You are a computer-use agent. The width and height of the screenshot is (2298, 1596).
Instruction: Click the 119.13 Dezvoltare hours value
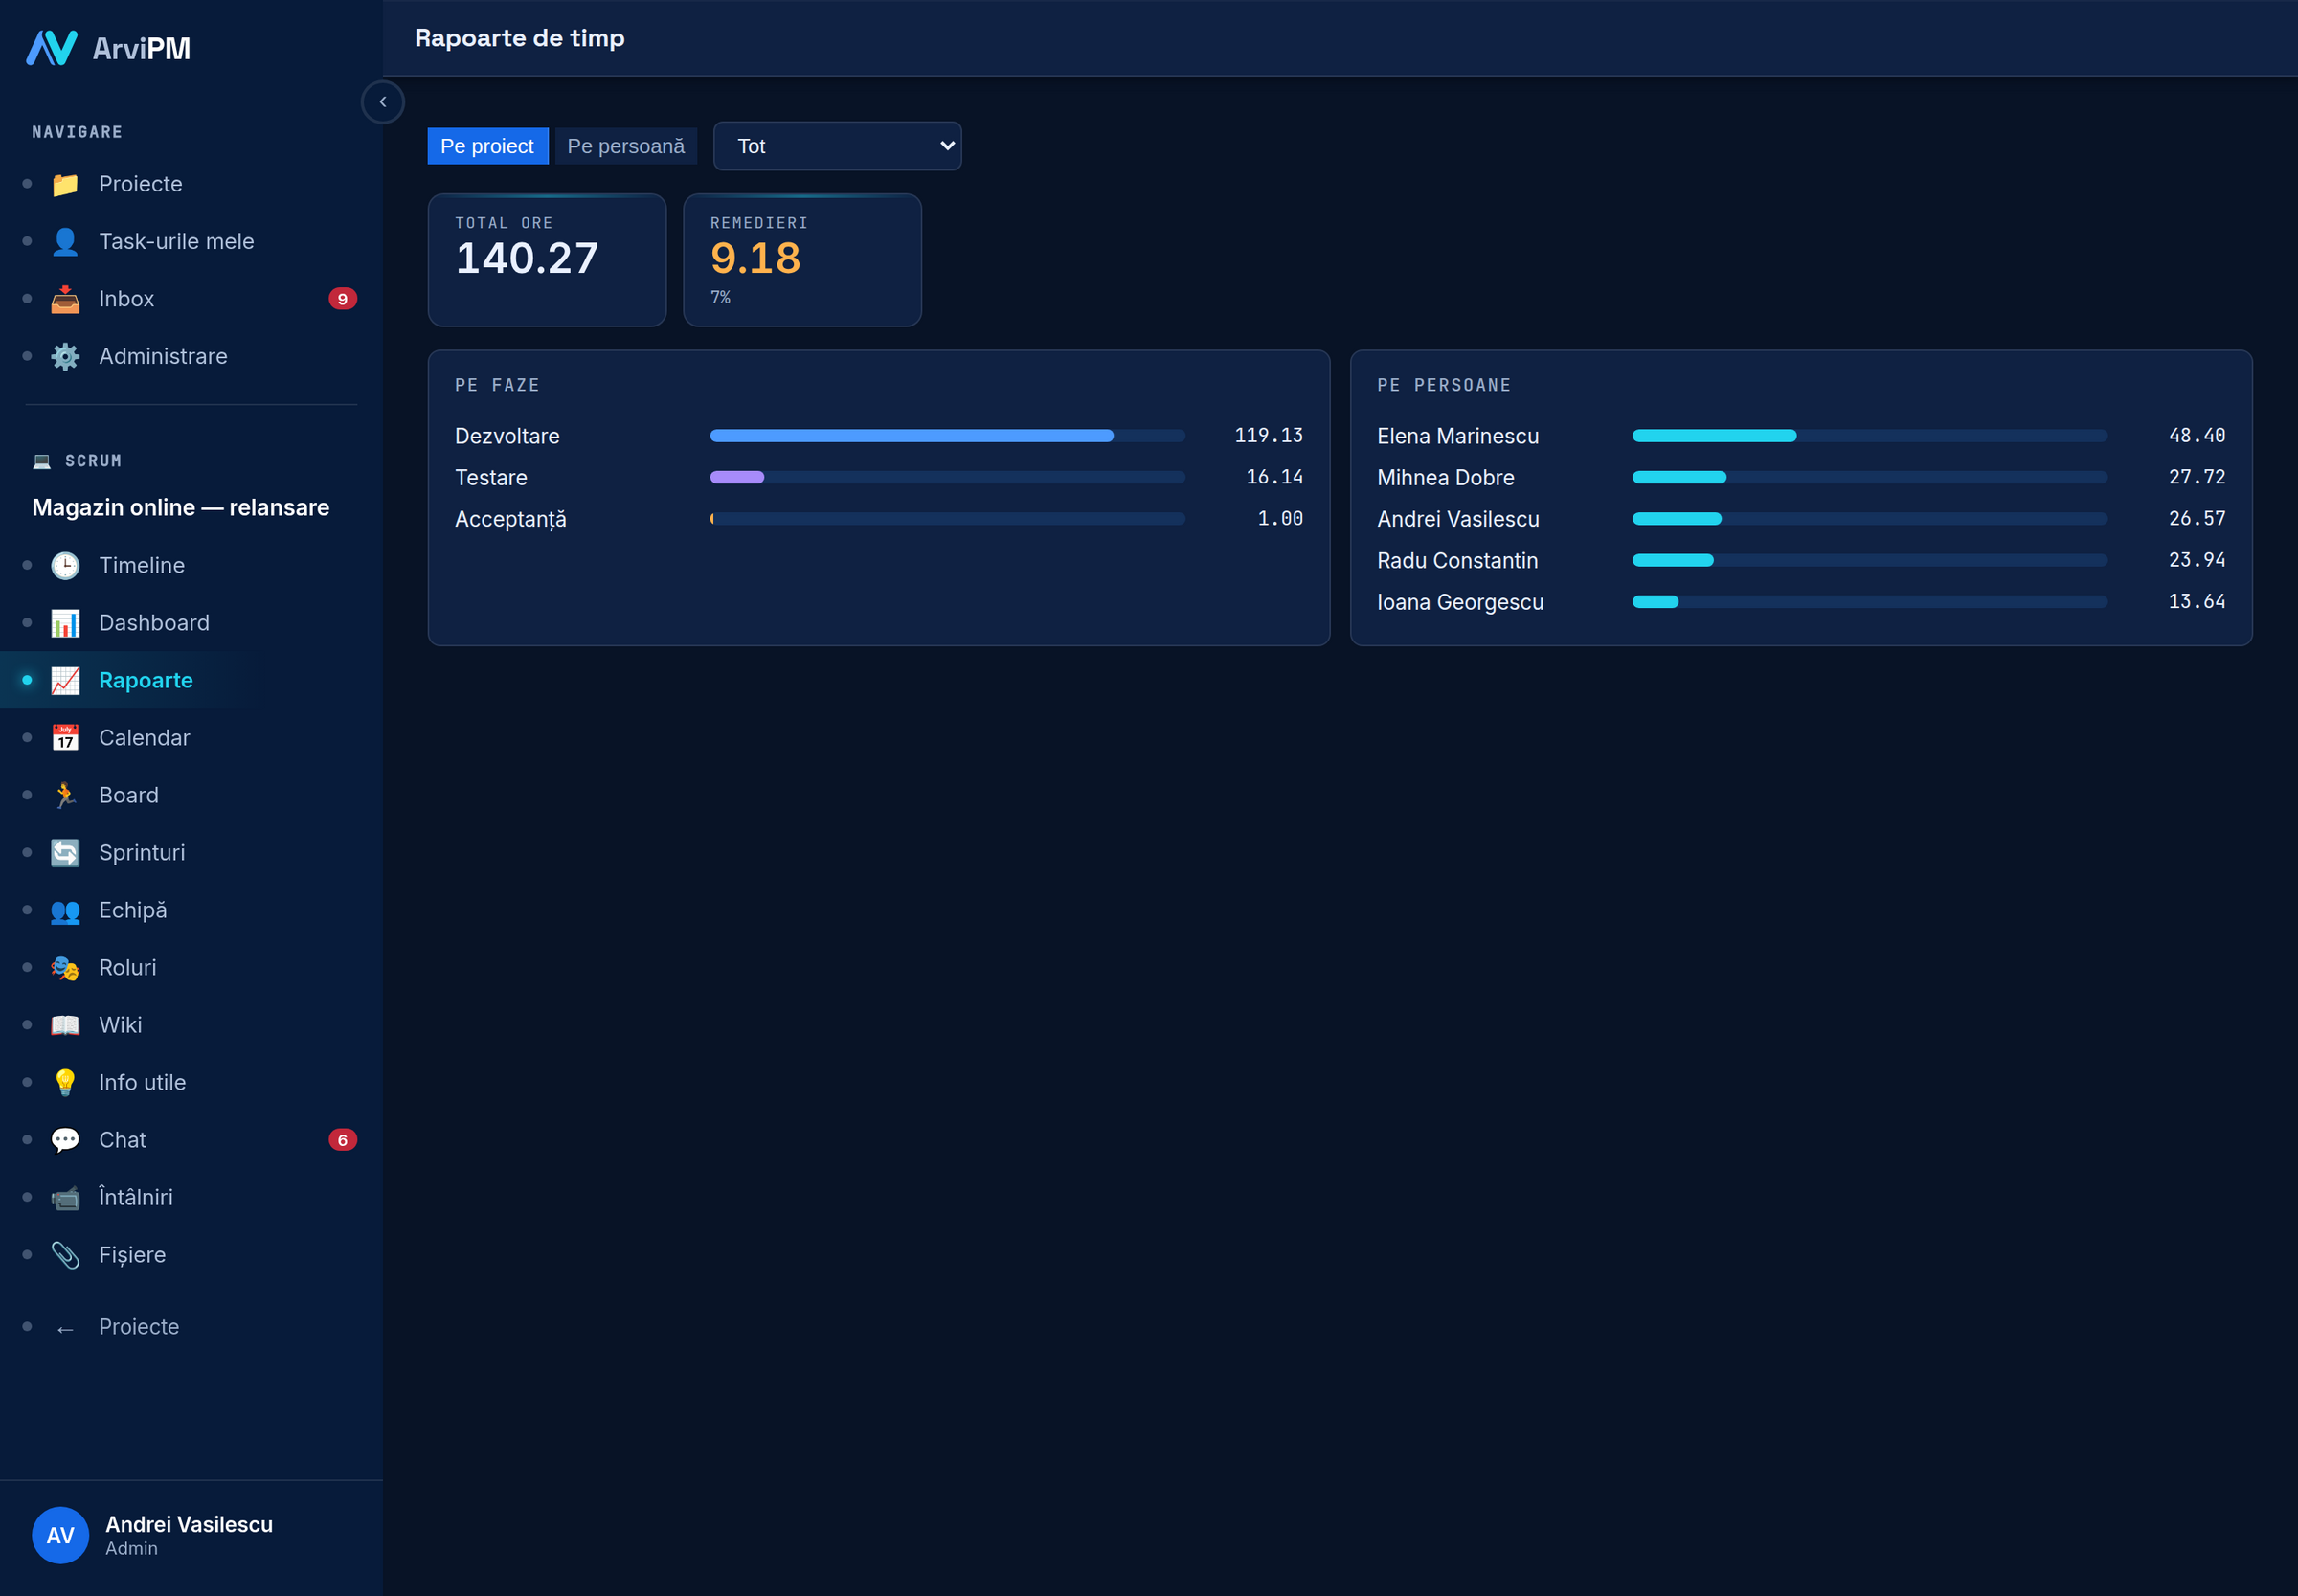(1268, 436)
